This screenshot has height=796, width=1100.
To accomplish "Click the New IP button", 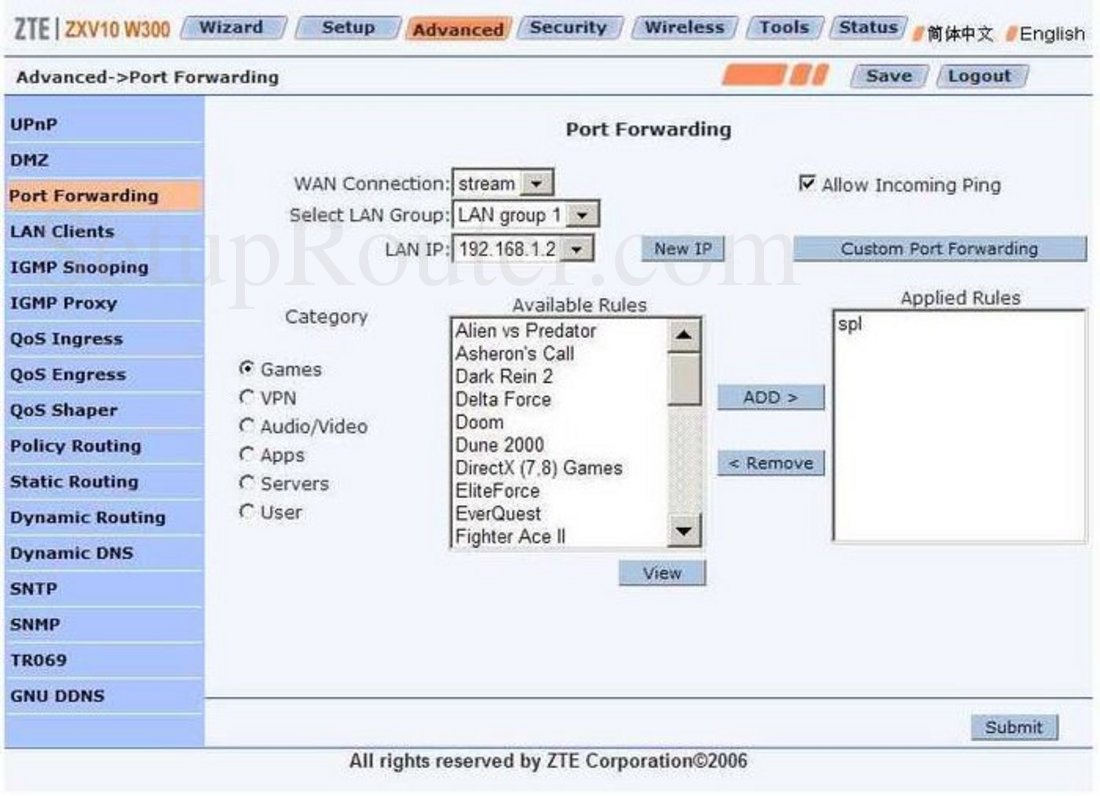I will pos(683,249).
